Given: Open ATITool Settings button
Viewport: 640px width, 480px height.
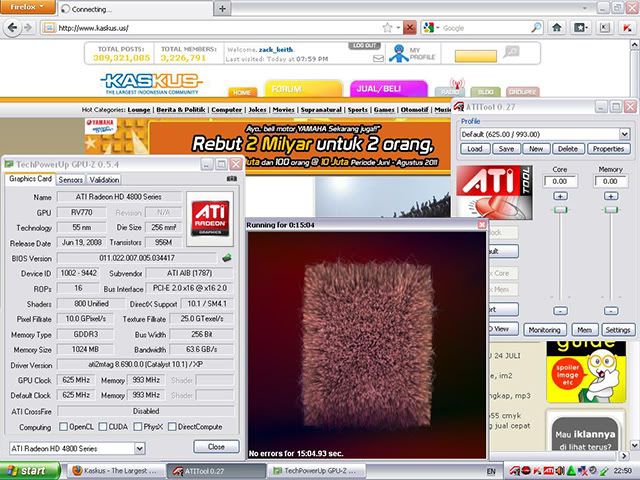Looking at the screenshot, I should (618, 330).
